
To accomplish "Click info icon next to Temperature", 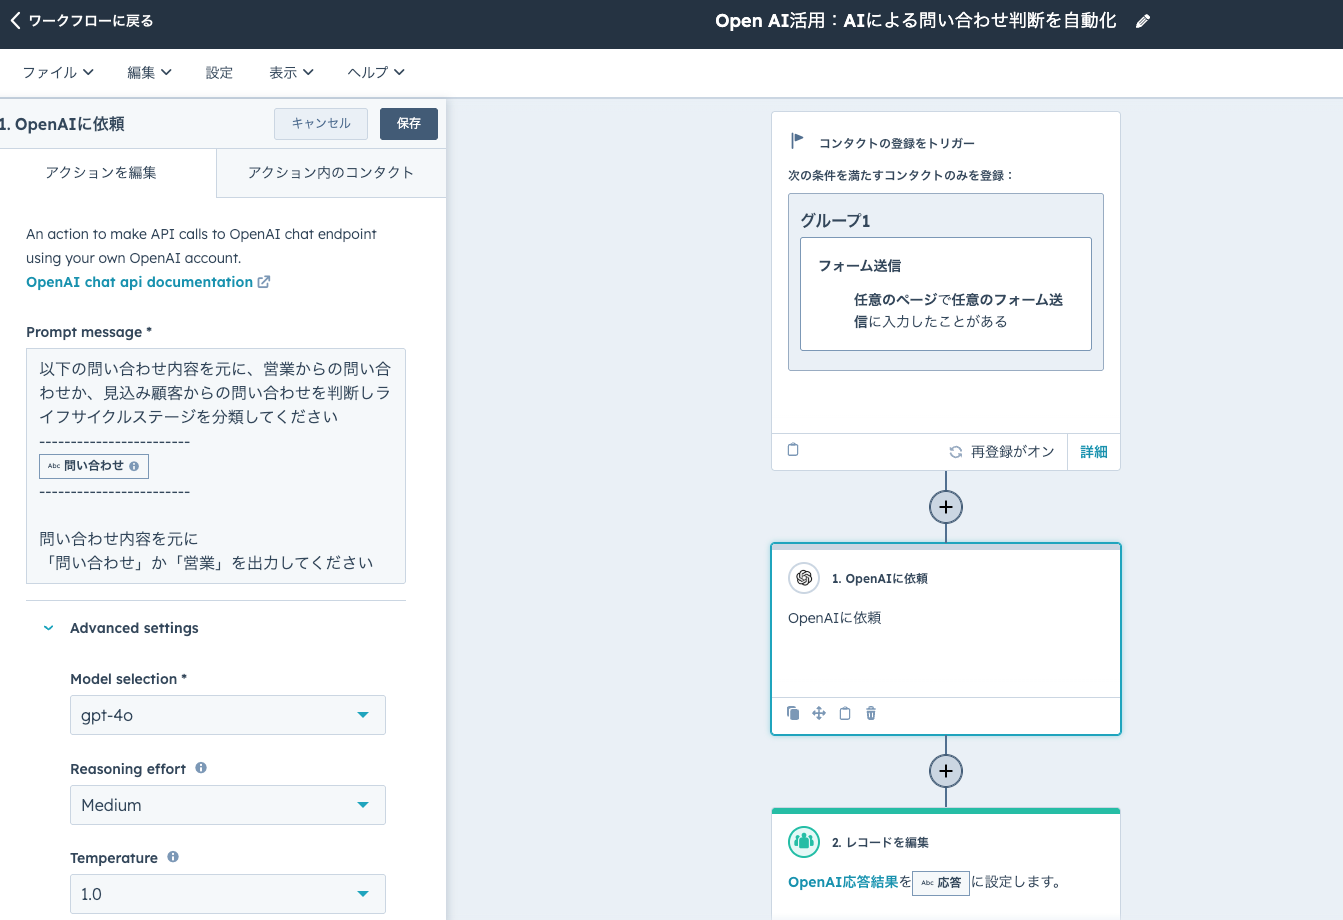I will pyautogui.click(x=173, y=857).
